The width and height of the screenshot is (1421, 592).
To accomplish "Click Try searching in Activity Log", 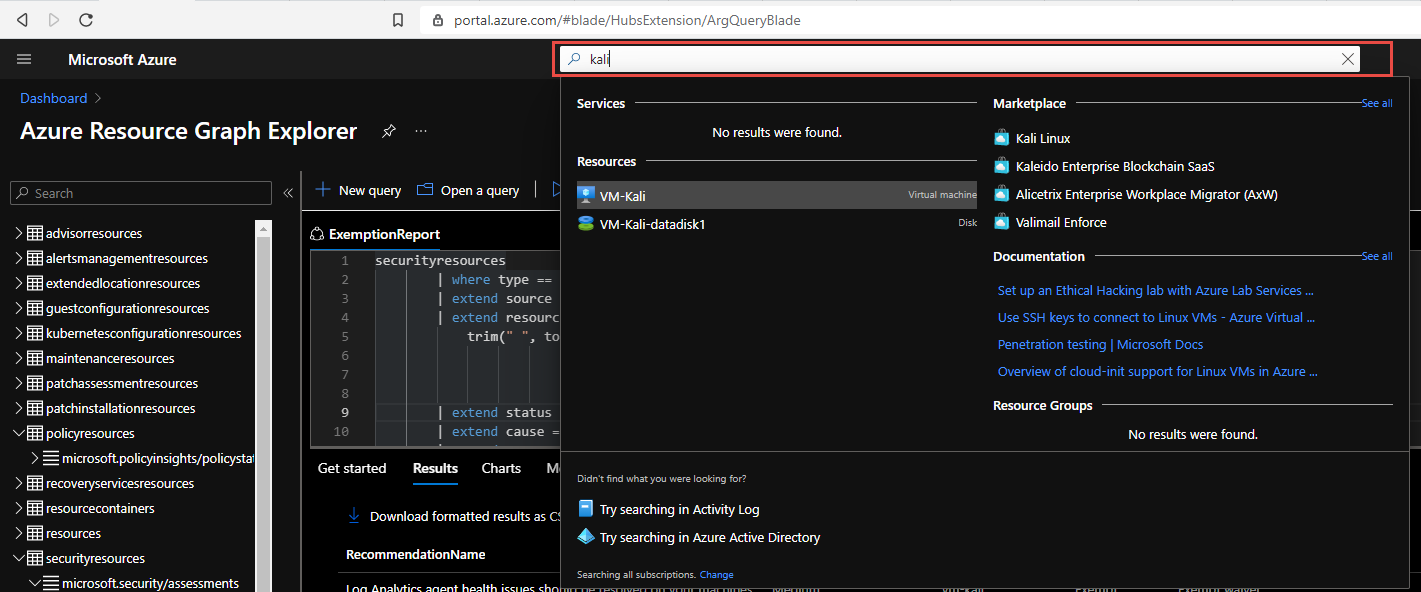I will point(680,509).
